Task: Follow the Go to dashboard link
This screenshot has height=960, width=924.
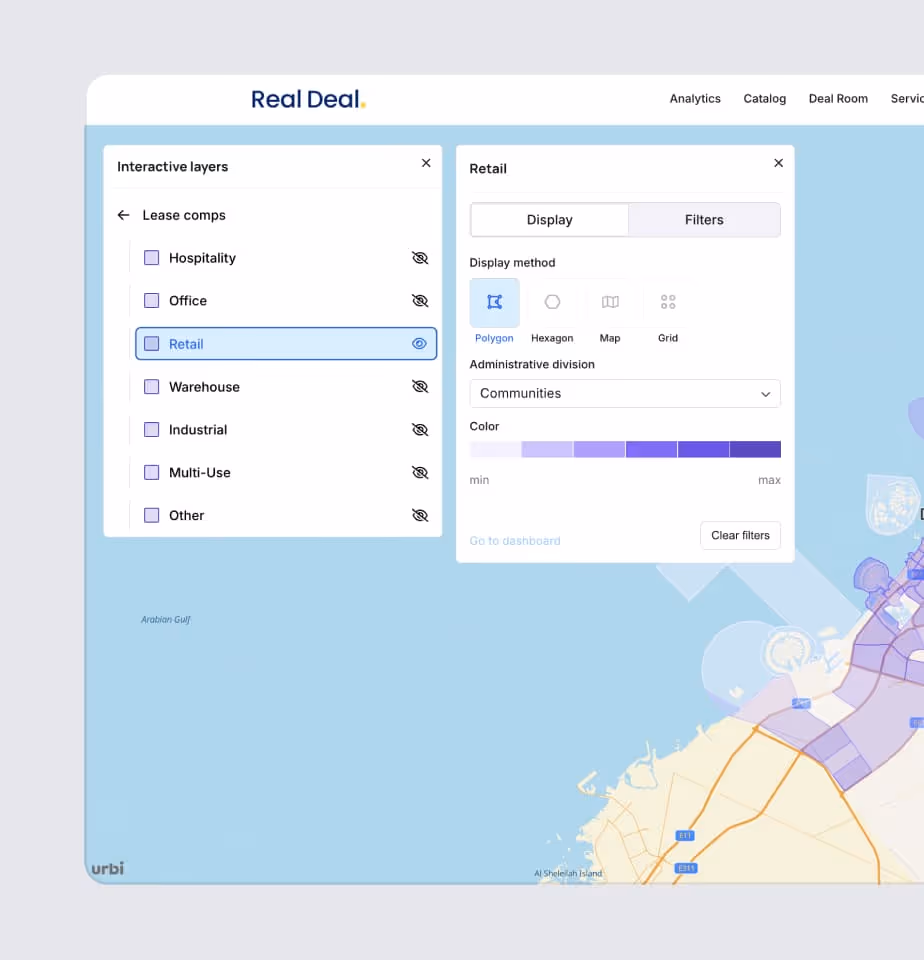Action: point(514,541)
